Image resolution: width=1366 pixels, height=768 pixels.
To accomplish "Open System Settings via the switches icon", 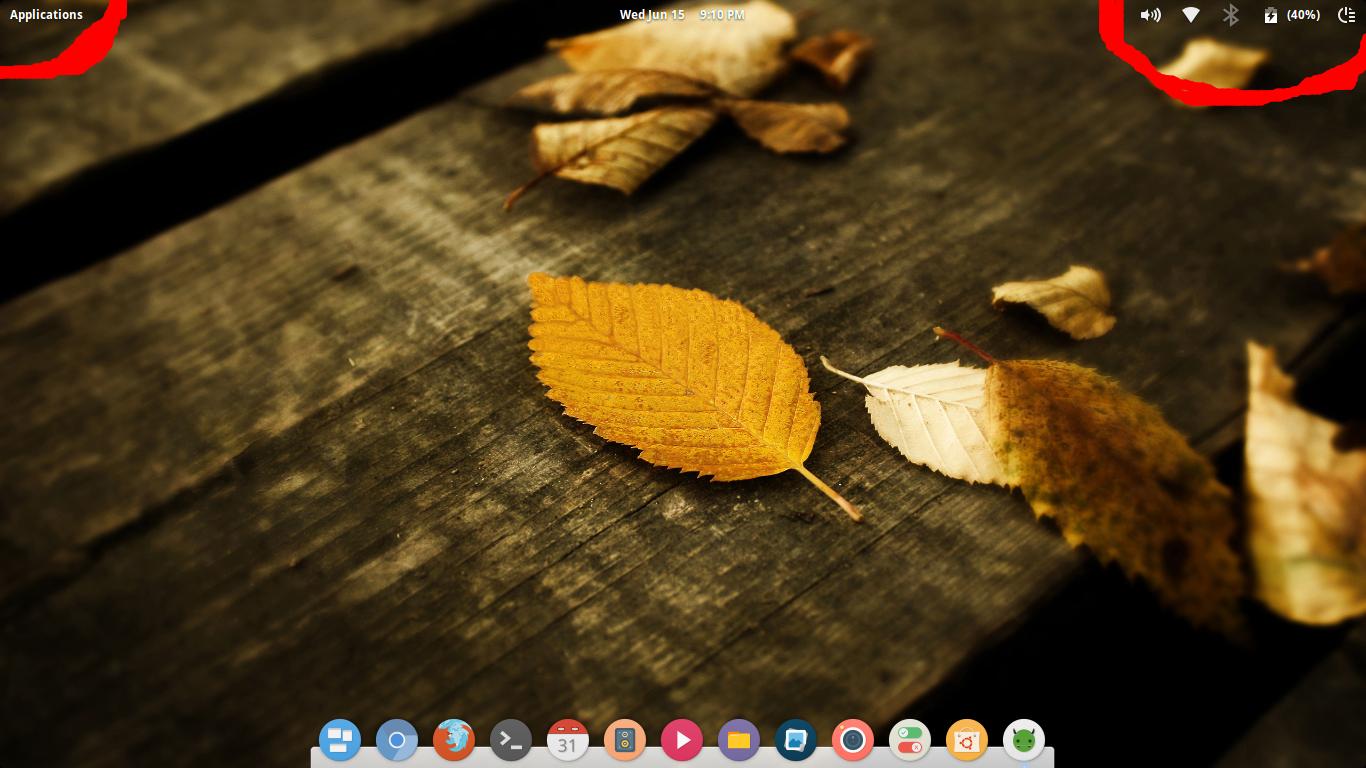I will click(910, 740).
